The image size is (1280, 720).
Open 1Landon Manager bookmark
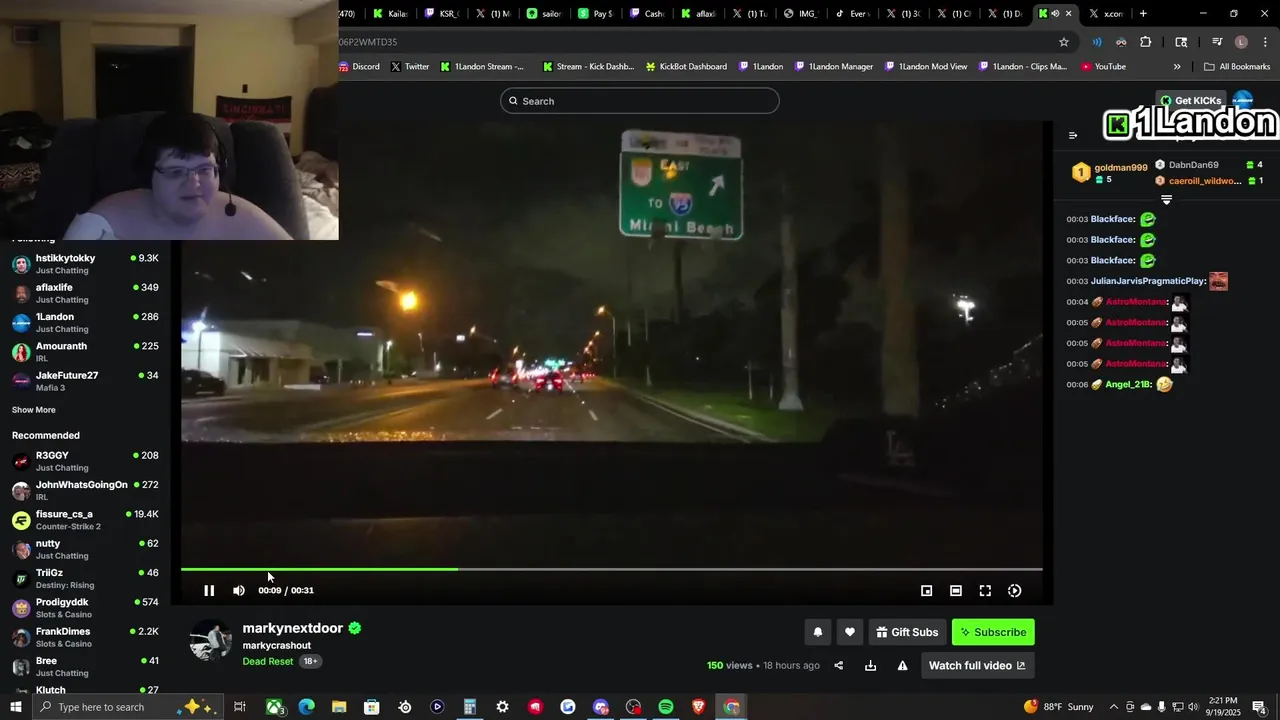point(834,67)
